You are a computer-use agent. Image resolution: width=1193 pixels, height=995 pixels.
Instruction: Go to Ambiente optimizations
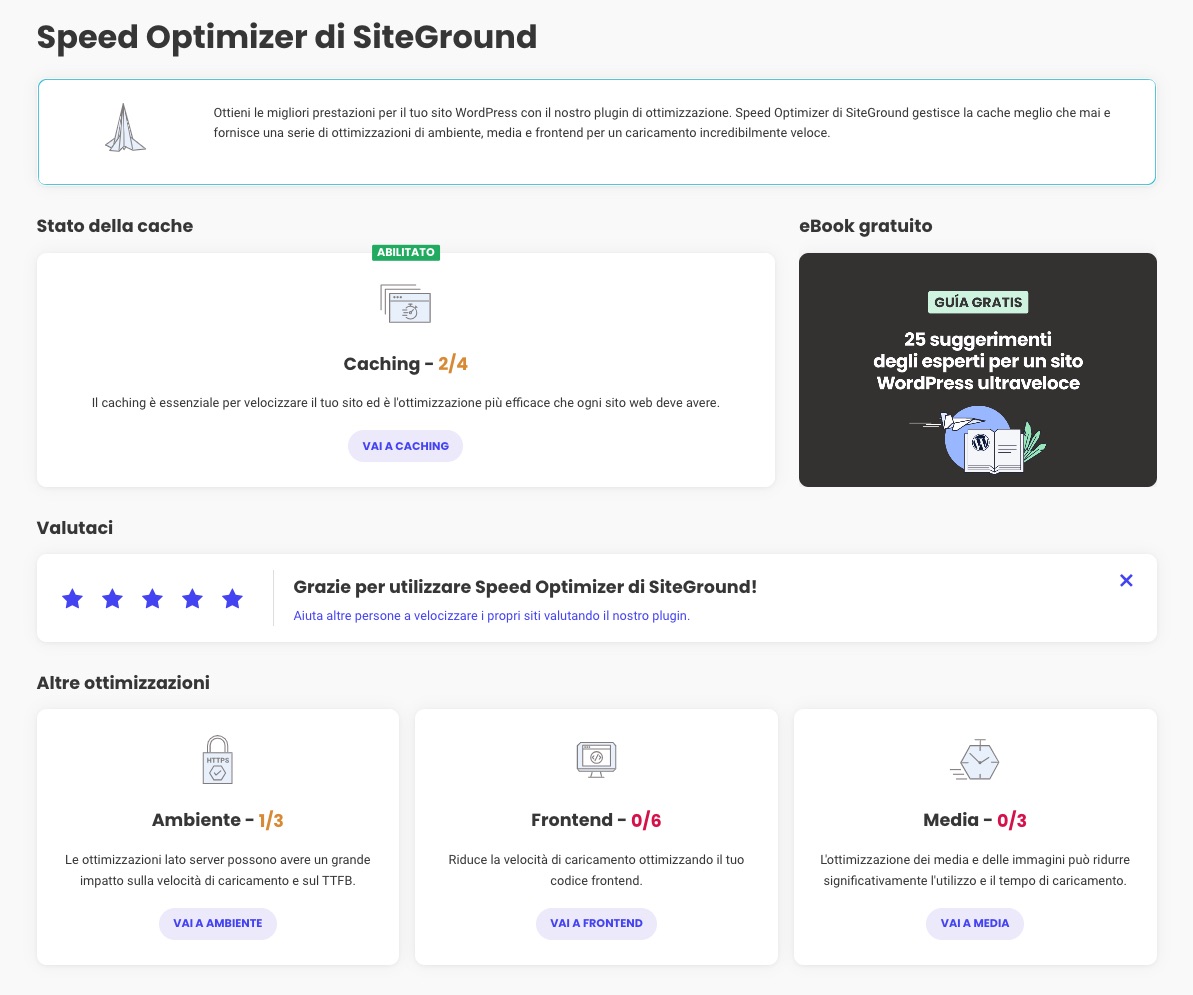coord(218,923)
